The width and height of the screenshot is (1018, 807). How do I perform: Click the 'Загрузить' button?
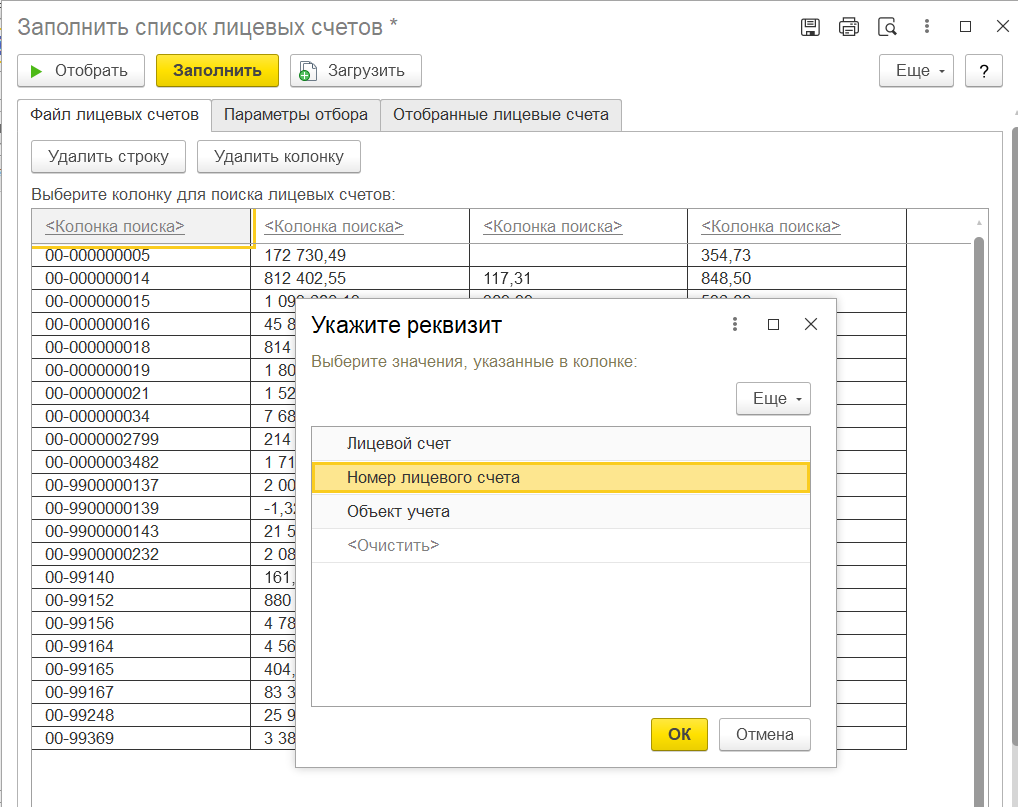click(x=355, y=71)
